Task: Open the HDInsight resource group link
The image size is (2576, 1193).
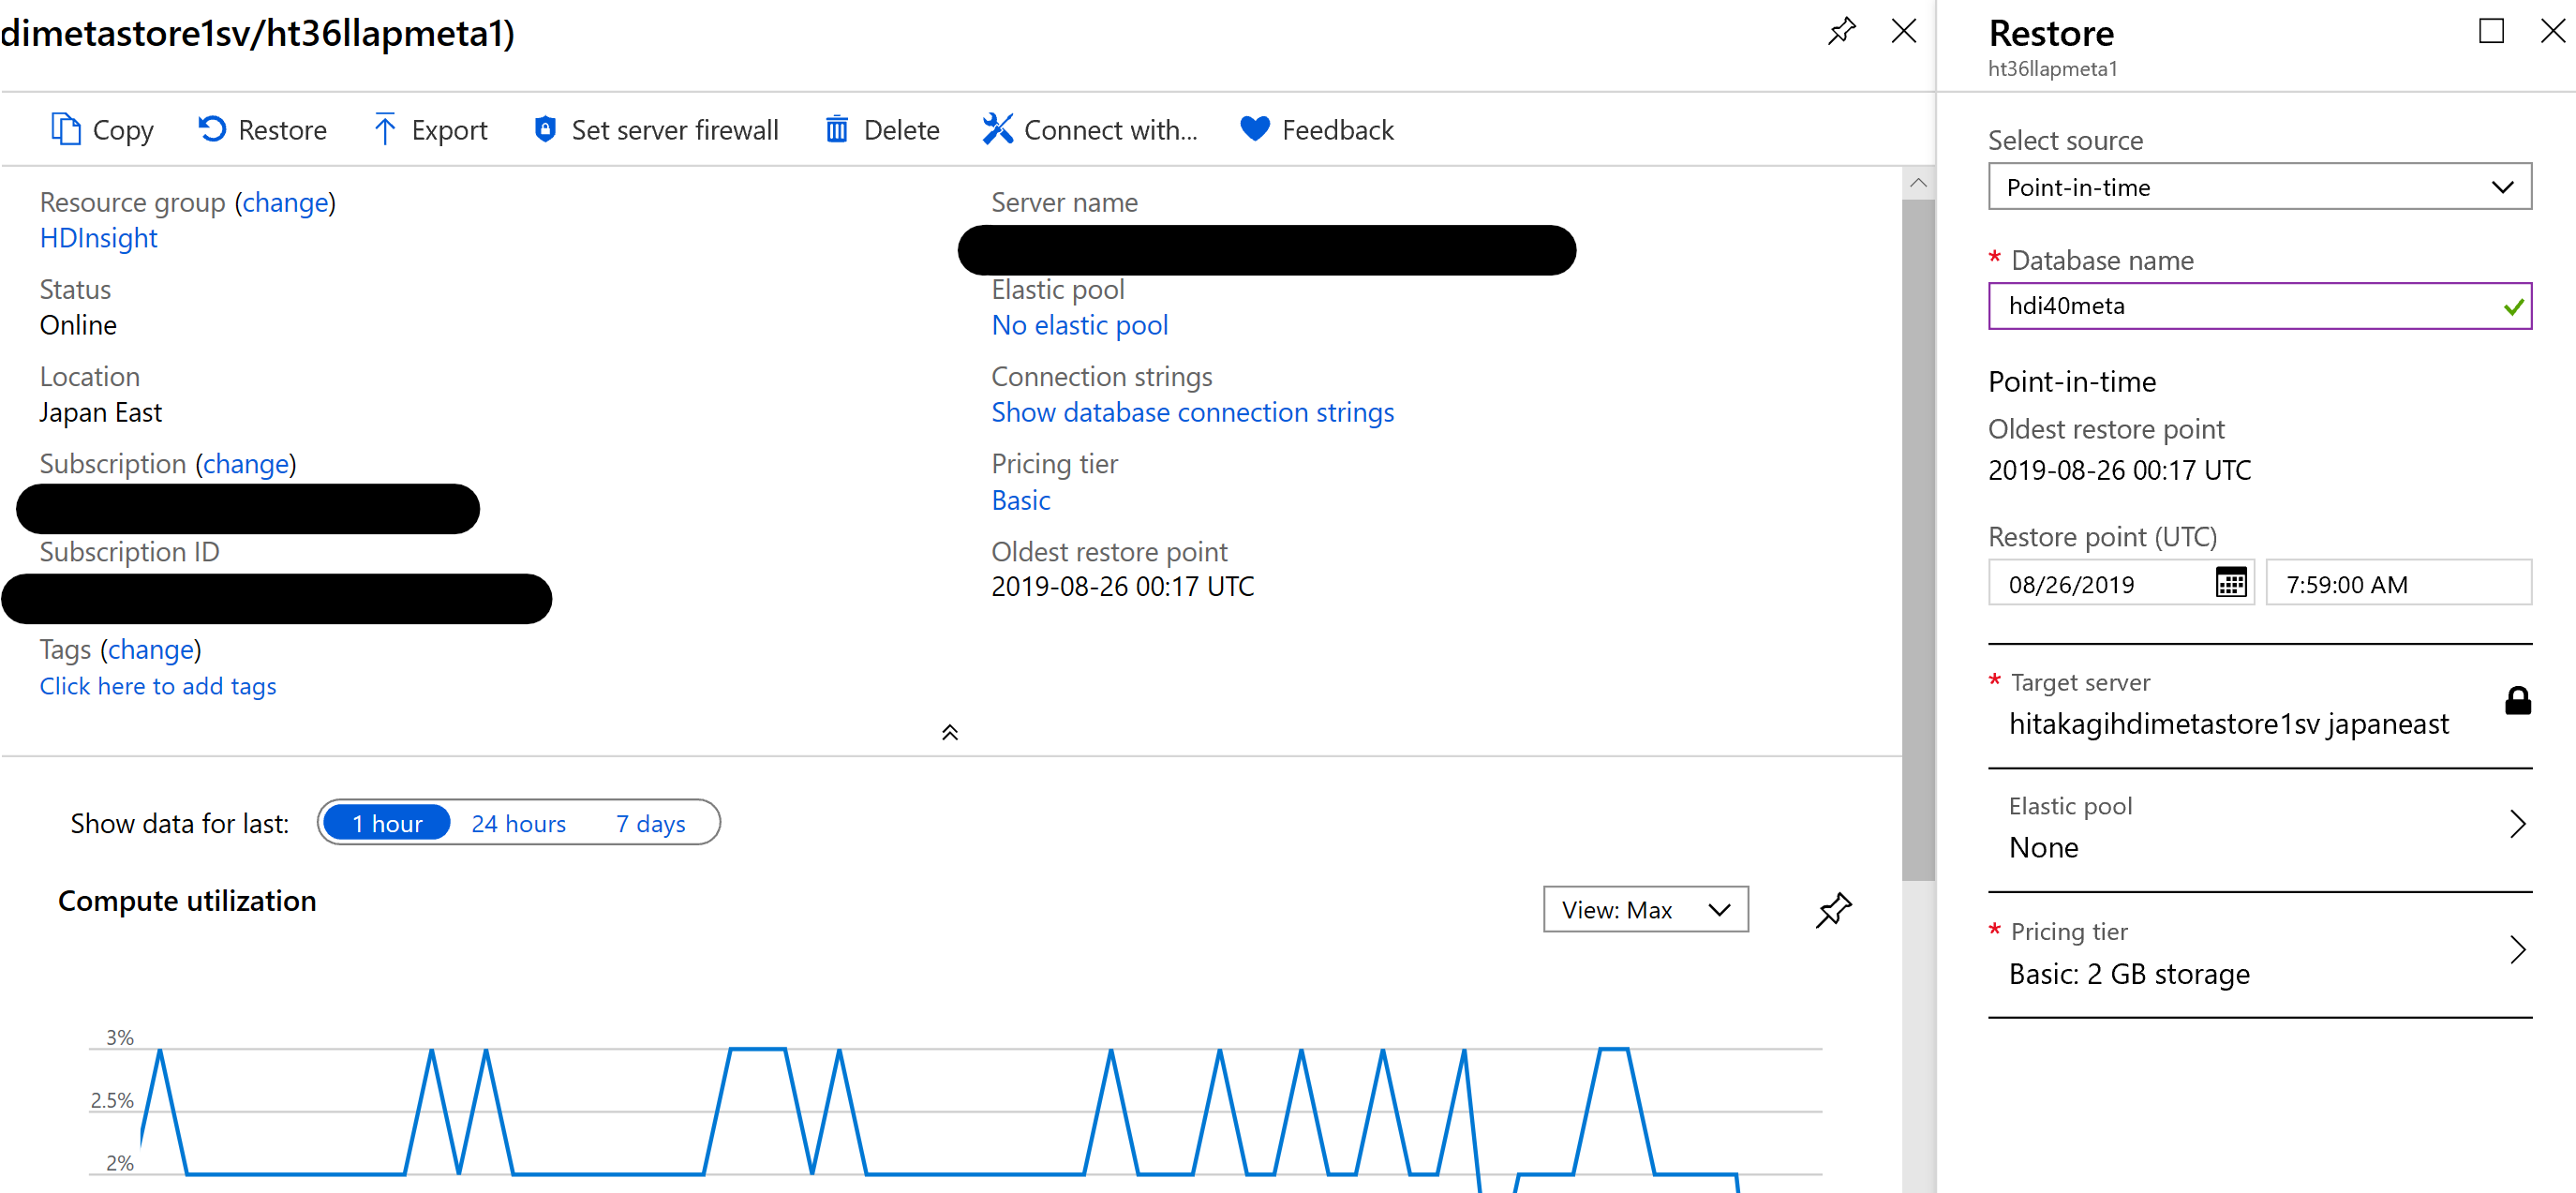Action: [99, 238]
